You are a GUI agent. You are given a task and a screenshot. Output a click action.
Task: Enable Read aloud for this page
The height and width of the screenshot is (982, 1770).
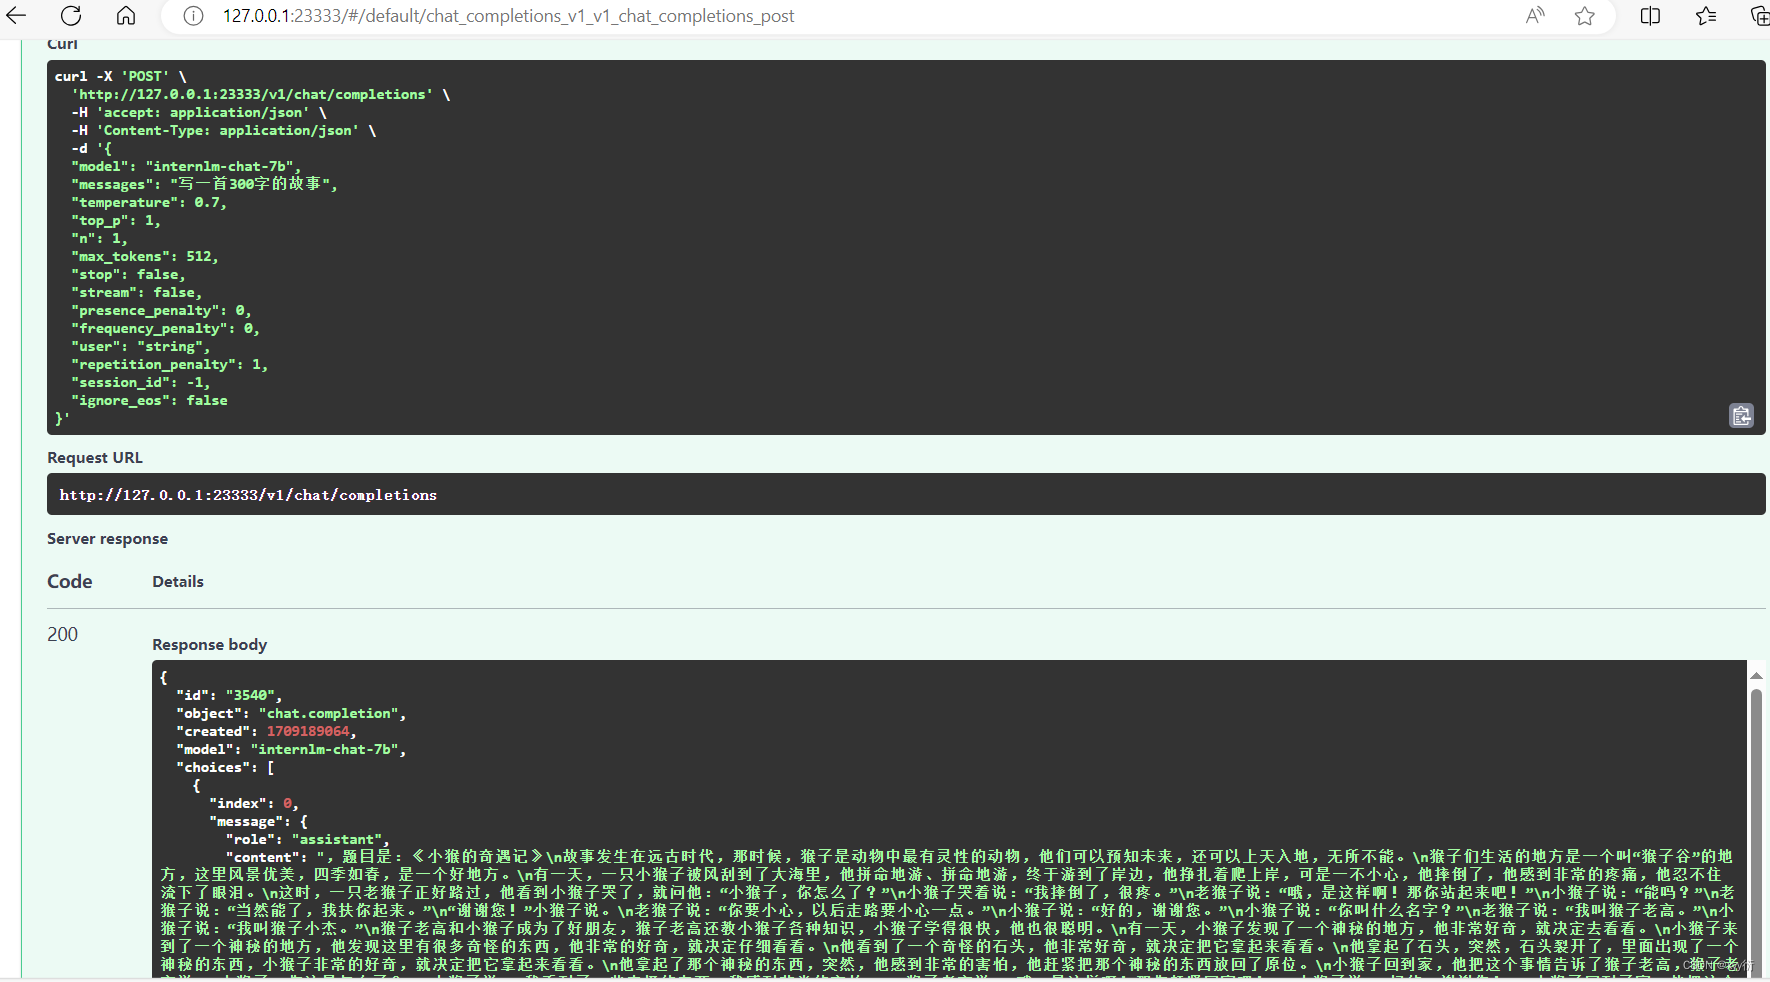tap(1536, 16)
